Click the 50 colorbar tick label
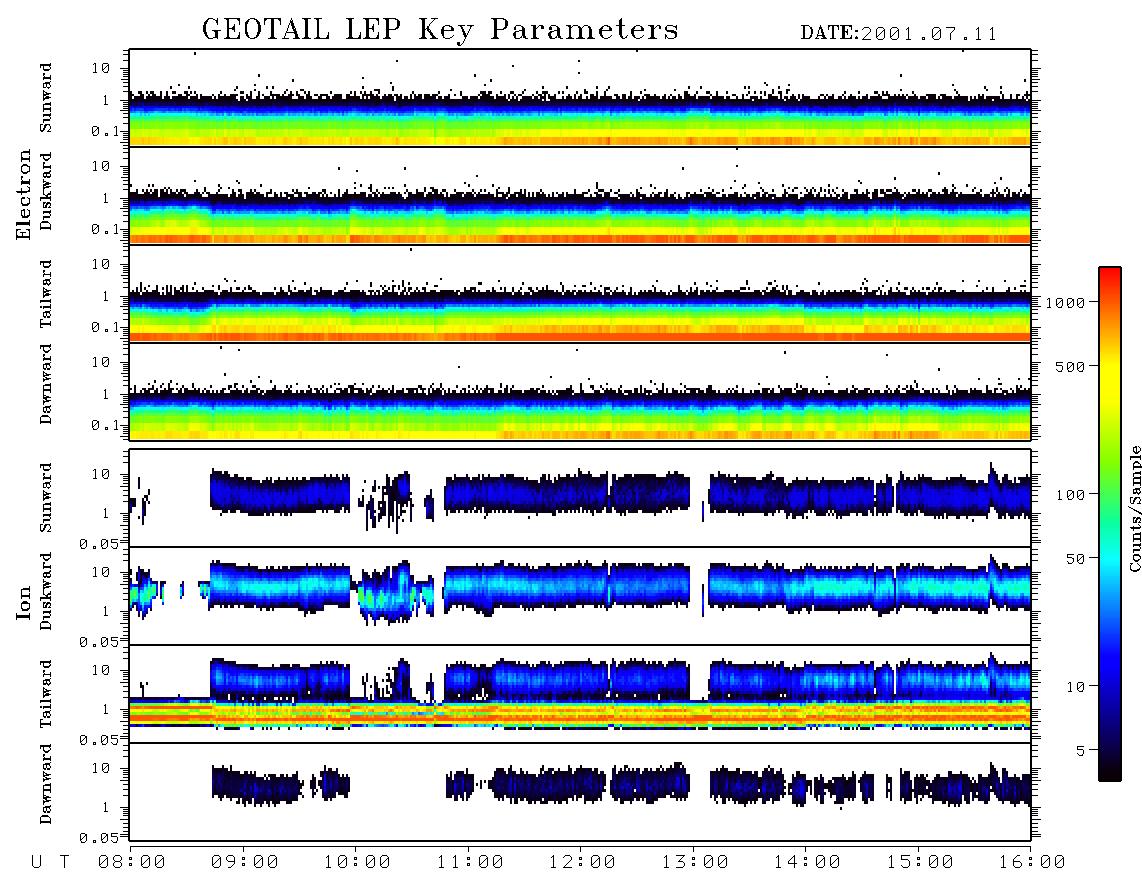Image resolution: width=1142 pixels, height=880 pixels. click(1076, 559)
